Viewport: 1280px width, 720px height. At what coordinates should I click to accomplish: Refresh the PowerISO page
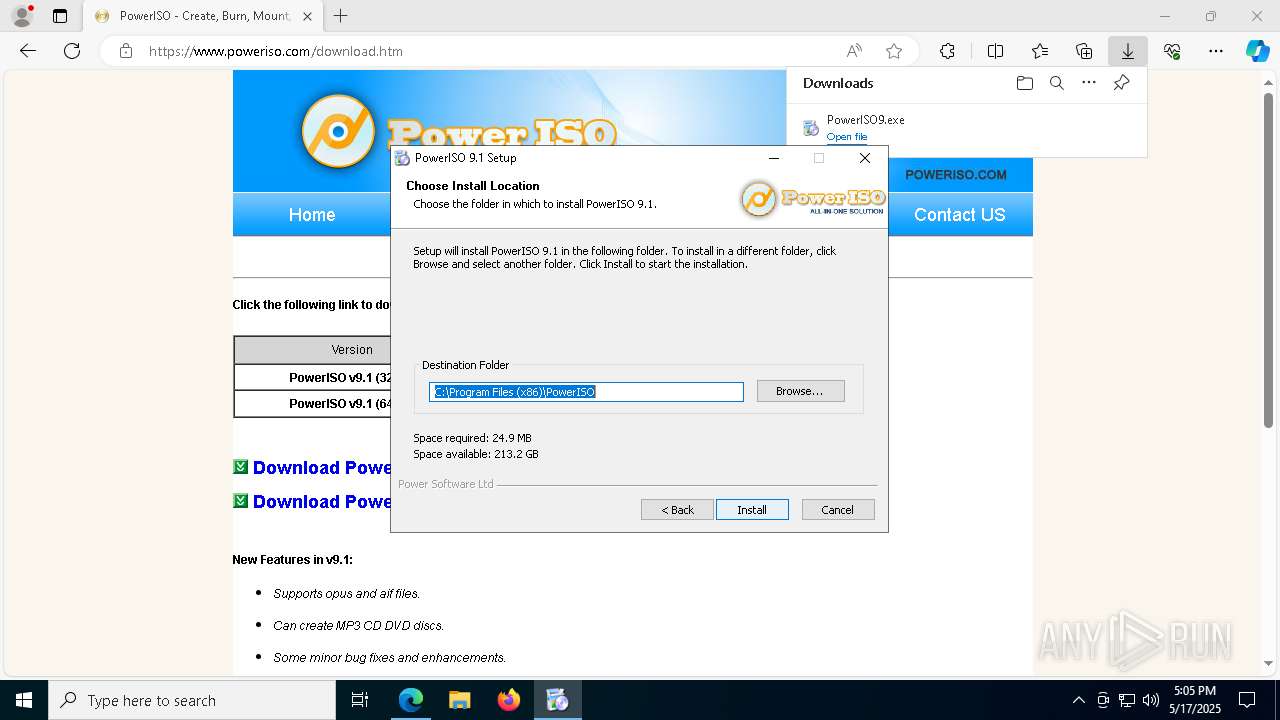point(72,51)
